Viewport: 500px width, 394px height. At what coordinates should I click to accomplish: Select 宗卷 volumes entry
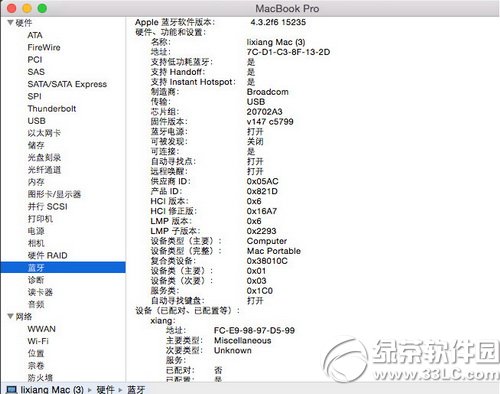click(36, 366)
